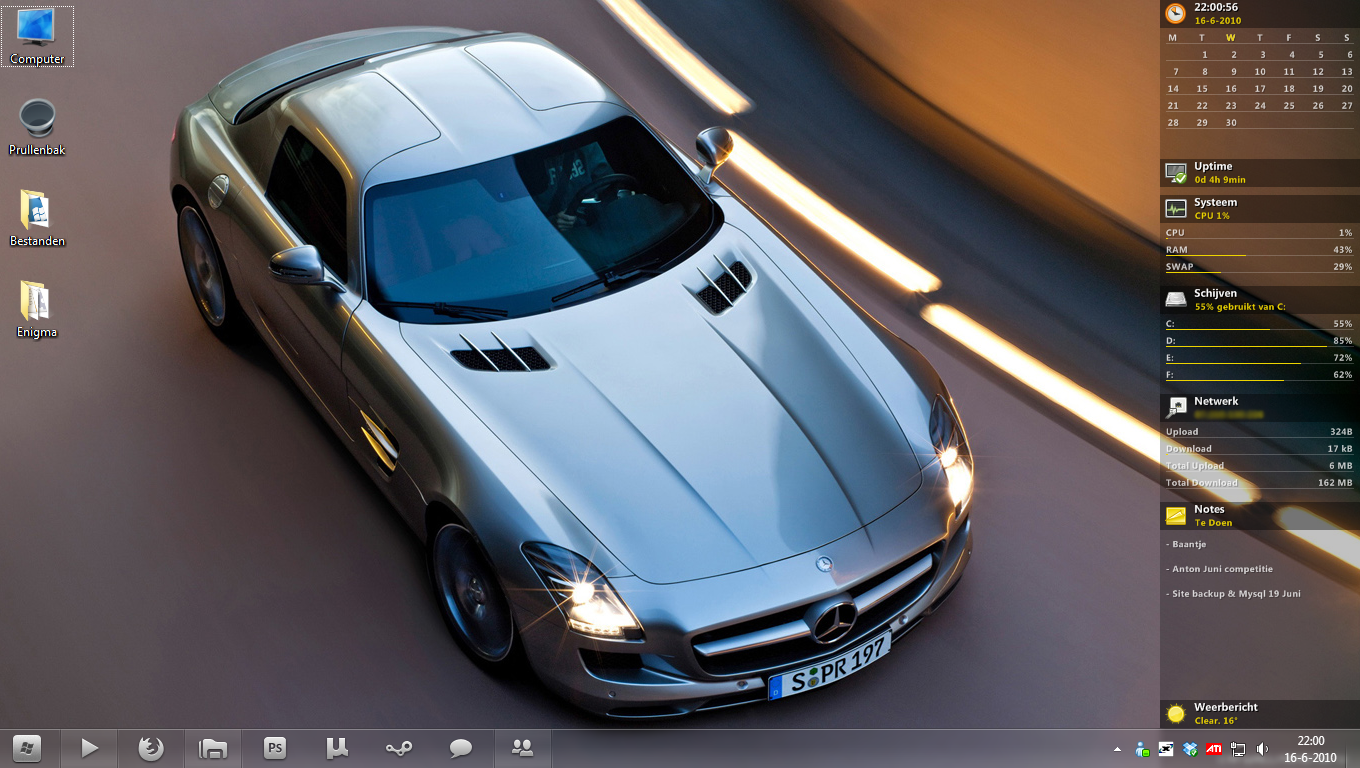The height and width of the screenshot is (768, 1360).
Task: Click the Dropbox tray icon
Action: pyautogui.click(x=1190, y=749)
